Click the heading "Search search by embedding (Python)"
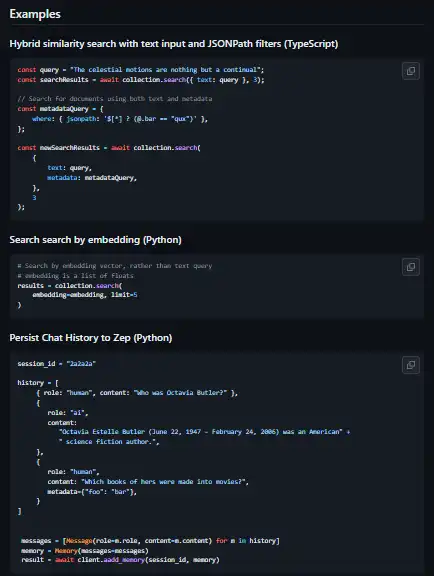 (96, 240)
